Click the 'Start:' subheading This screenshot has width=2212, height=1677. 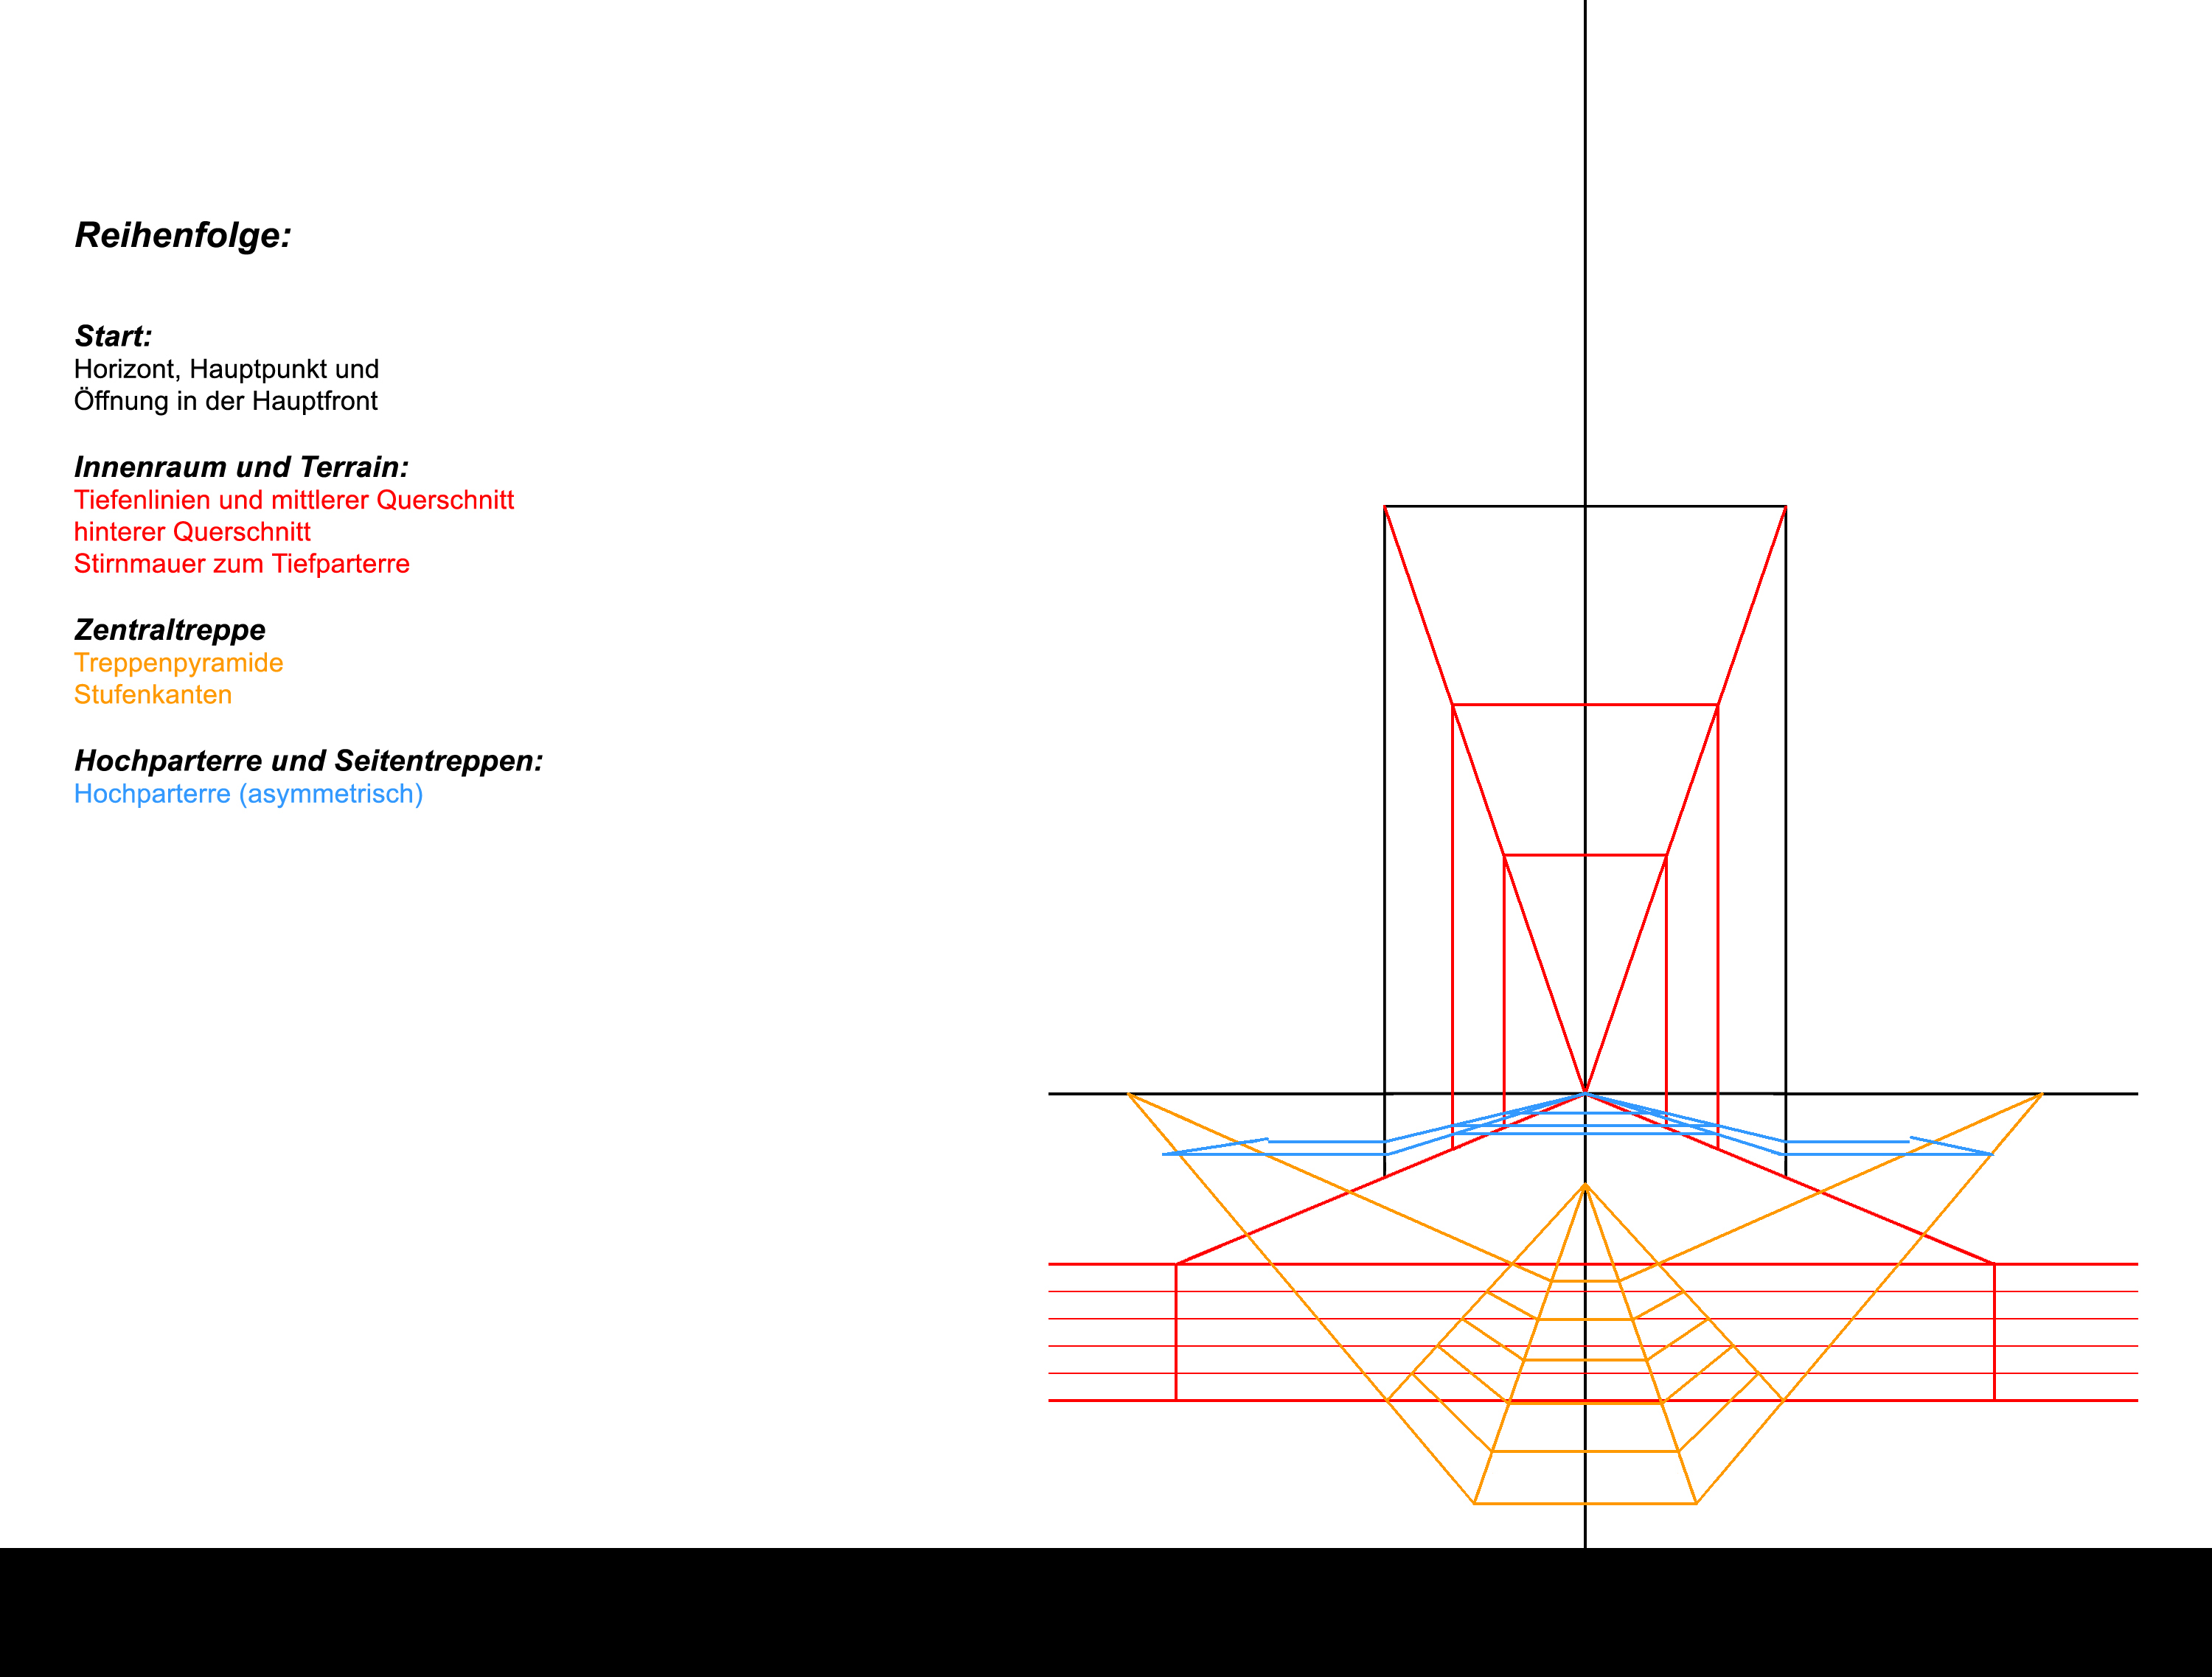(113, 336)
